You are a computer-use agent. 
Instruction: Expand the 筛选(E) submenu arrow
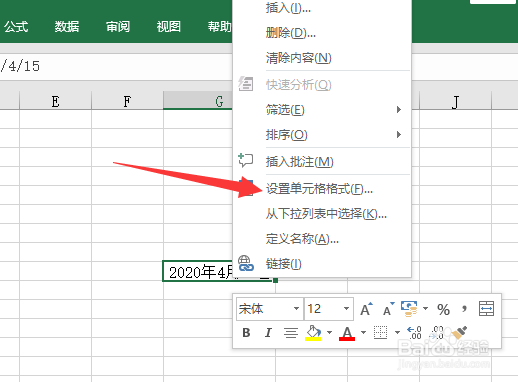coord(399,110)
